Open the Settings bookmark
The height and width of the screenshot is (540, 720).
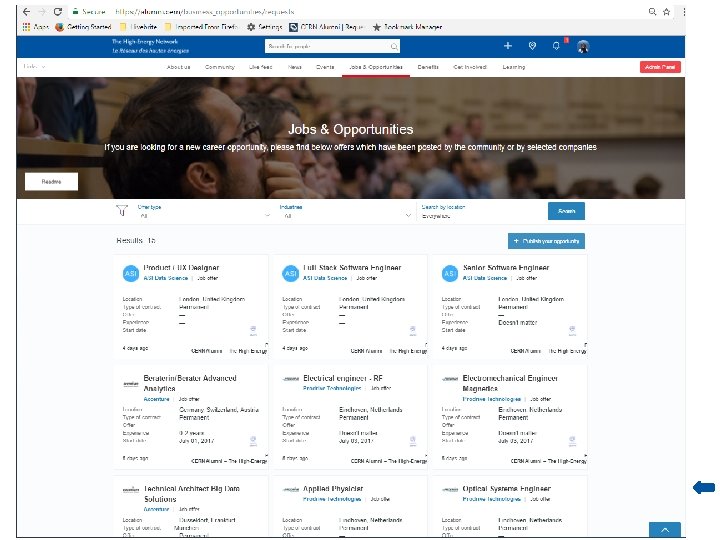[265, 27]
